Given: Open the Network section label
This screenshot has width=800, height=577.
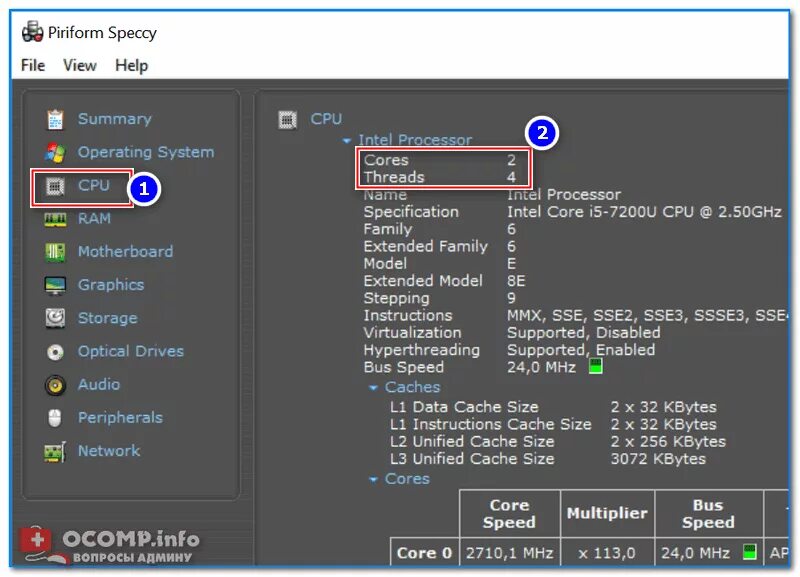Looking at the screenshot, I should [109, 450].
